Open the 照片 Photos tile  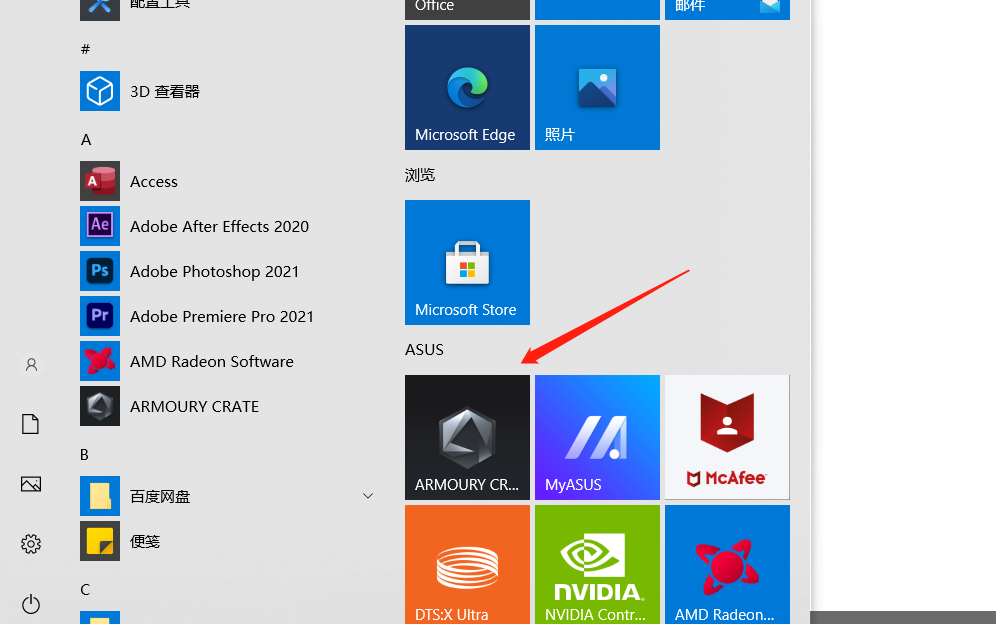coord(597,88)
